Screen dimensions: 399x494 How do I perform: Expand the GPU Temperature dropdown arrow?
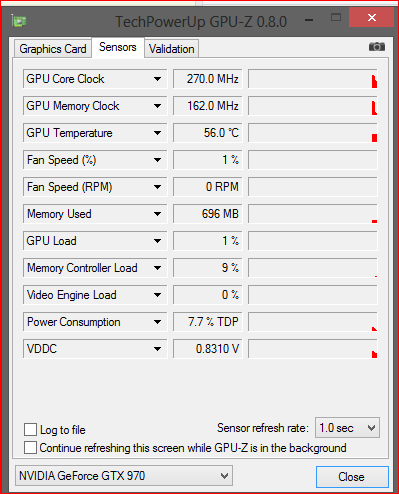157,133
